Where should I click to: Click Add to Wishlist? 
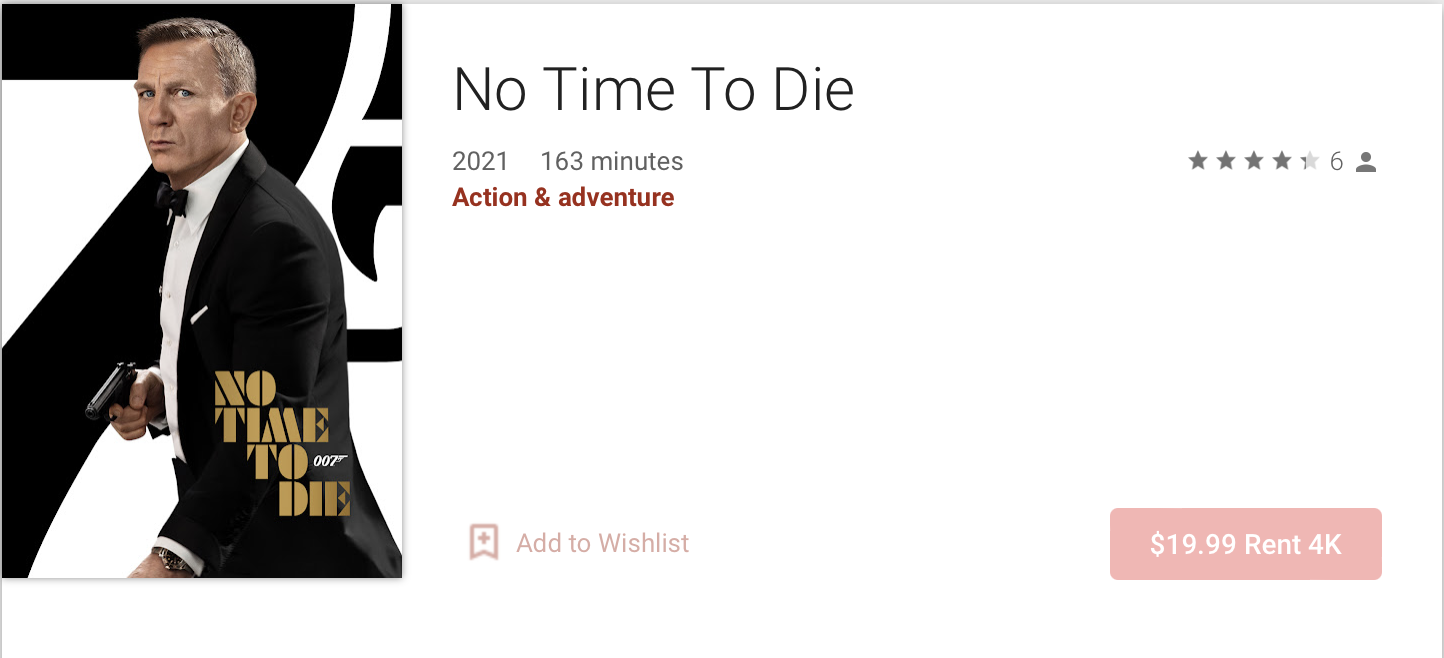pyautogui.click(x=601, y=543)
